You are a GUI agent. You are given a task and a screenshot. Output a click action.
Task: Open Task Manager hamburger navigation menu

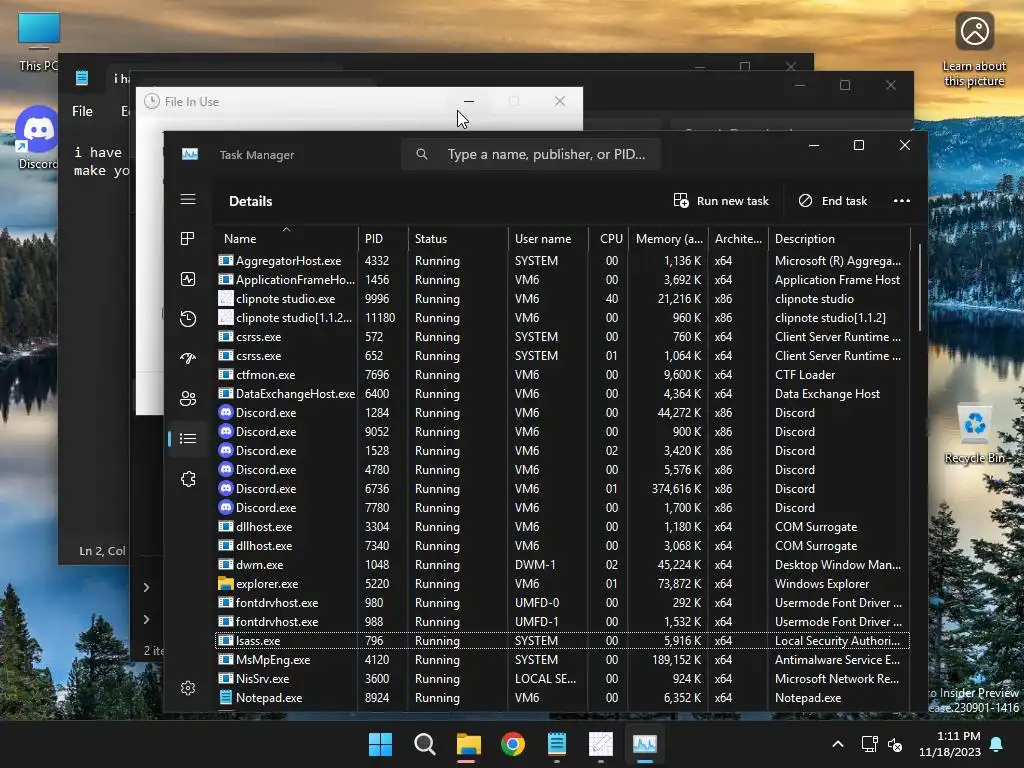click(x=188, y=199)
